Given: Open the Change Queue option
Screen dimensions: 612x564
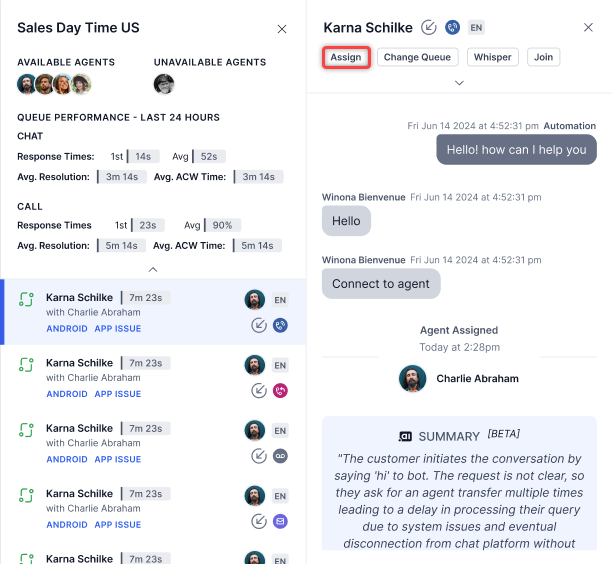Looking at the screenshot, I should tap(417, 57).
